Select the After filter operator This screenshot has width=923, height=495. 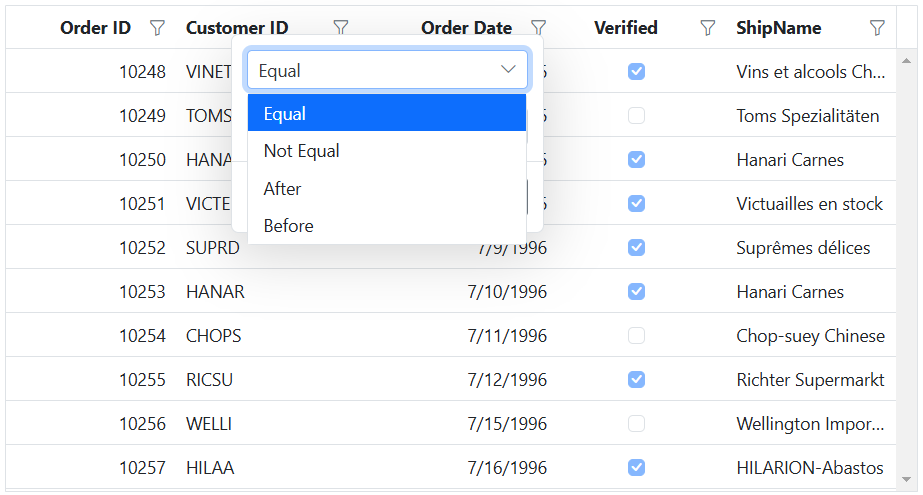(x=386, y=189)
